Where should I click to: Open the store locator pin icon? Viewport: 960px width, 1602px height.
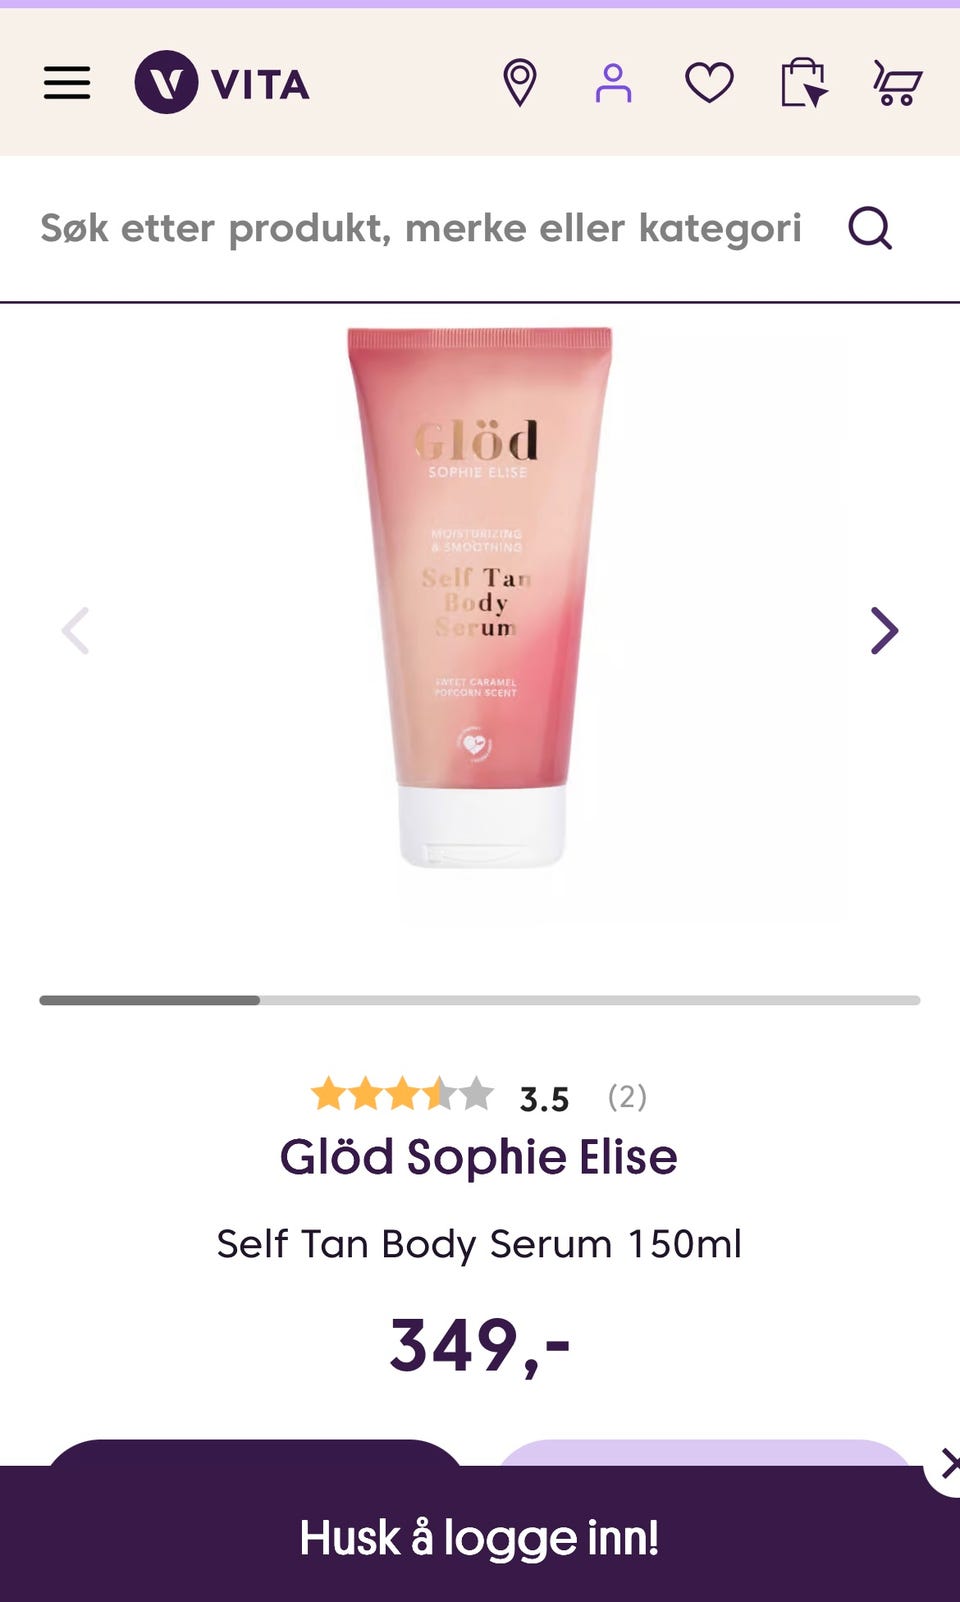pos(519,83)
